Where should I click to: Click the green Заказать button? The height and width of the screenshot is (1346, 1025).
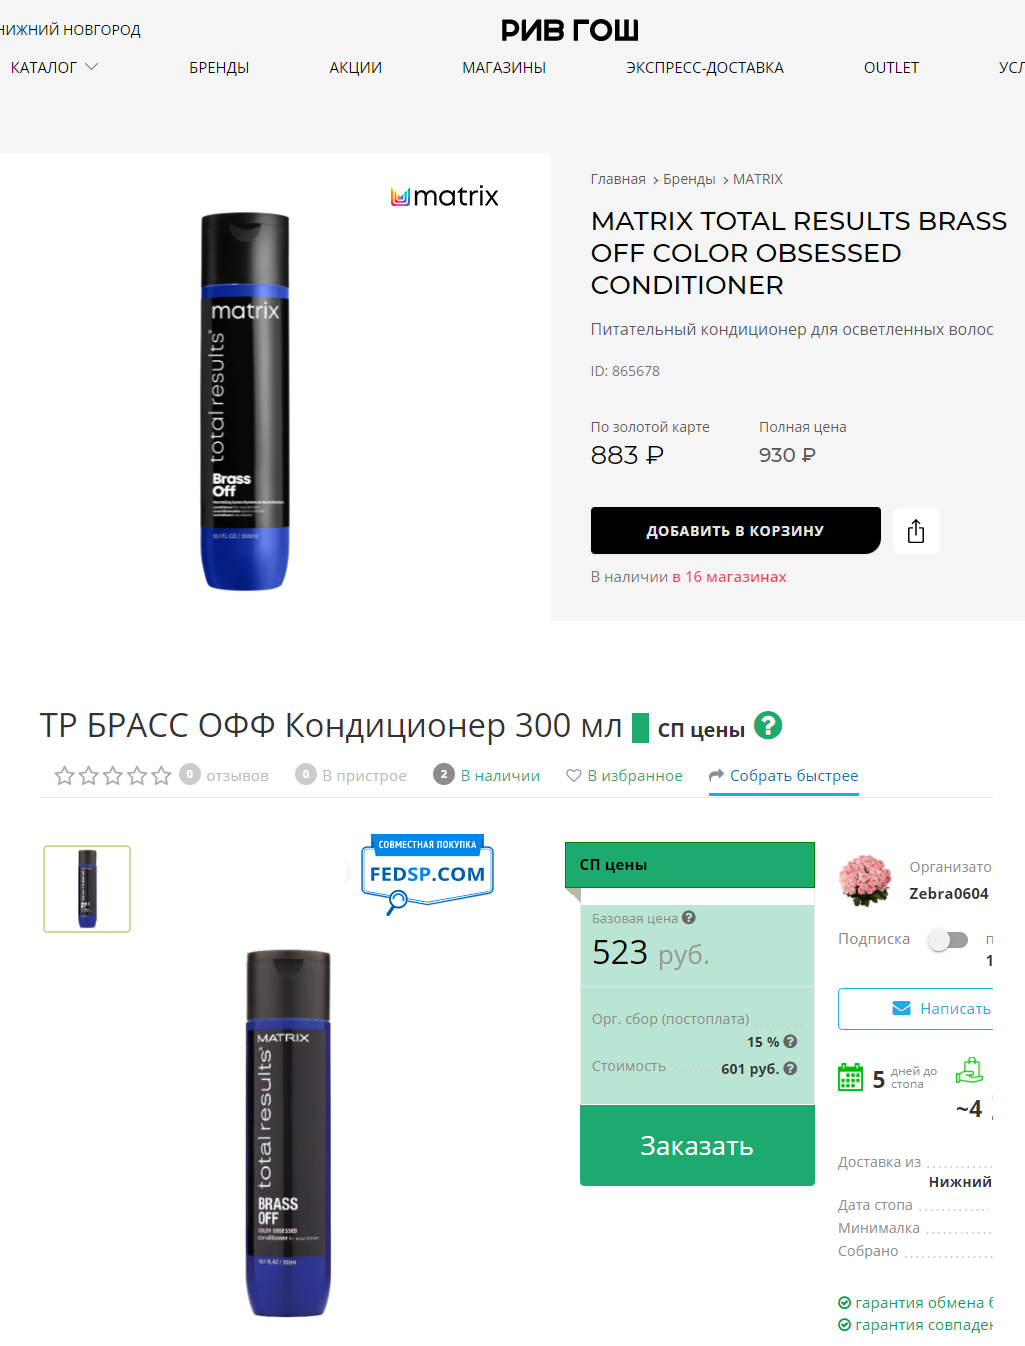(x=697, y=1145)
